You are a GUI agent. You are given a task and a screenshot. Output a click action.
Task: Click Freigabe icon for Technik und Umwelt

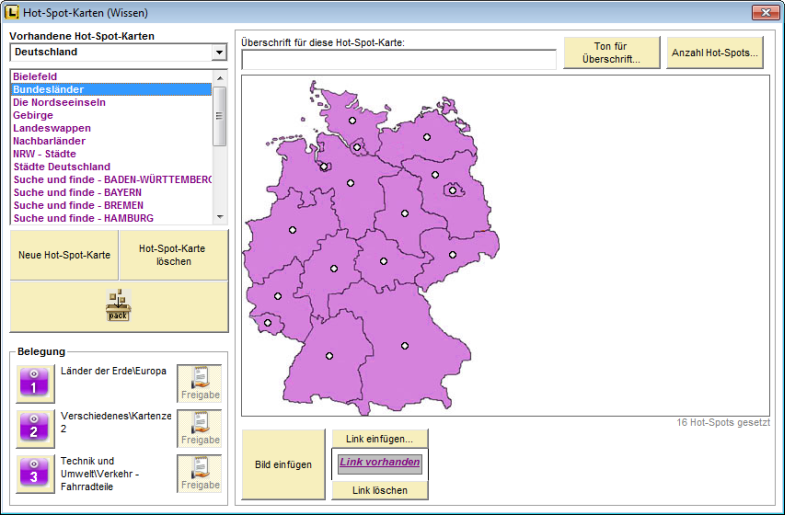click(x=199, y=473)
